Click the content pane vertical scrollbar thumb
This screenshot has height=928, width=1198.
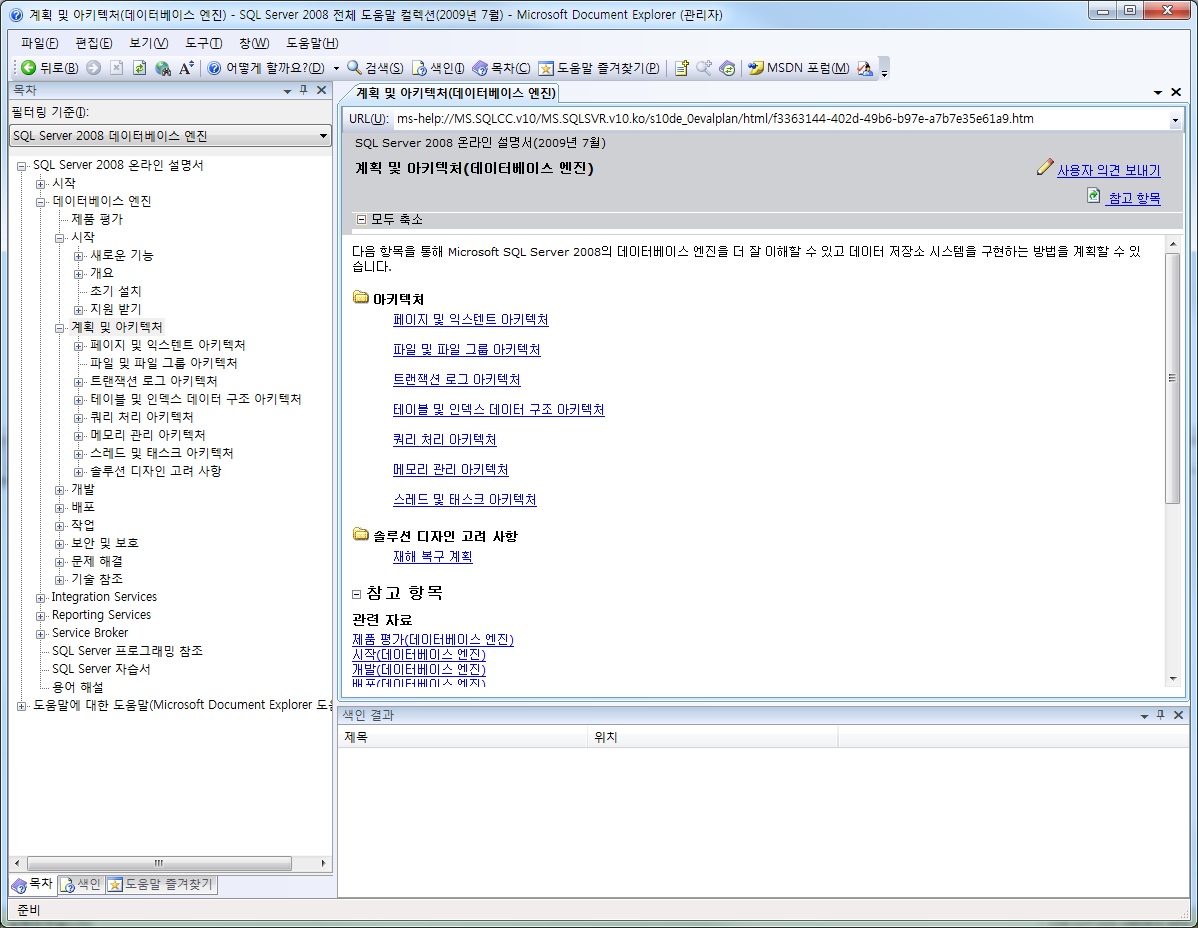1173,378
